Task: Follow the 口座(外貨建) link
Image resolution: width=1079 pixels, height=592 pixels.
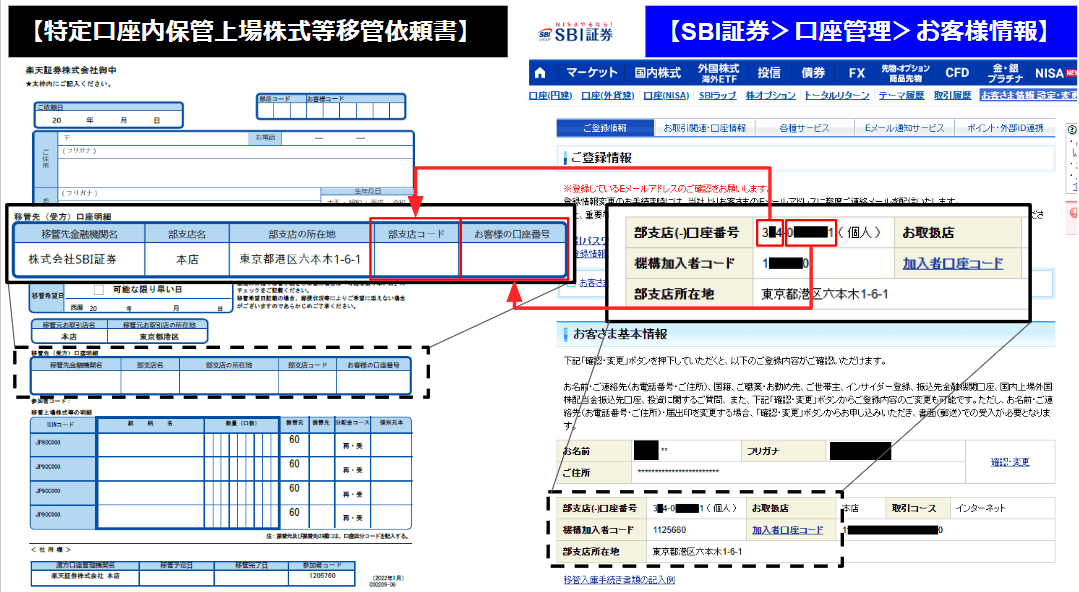Action: (x=608, y=96)
